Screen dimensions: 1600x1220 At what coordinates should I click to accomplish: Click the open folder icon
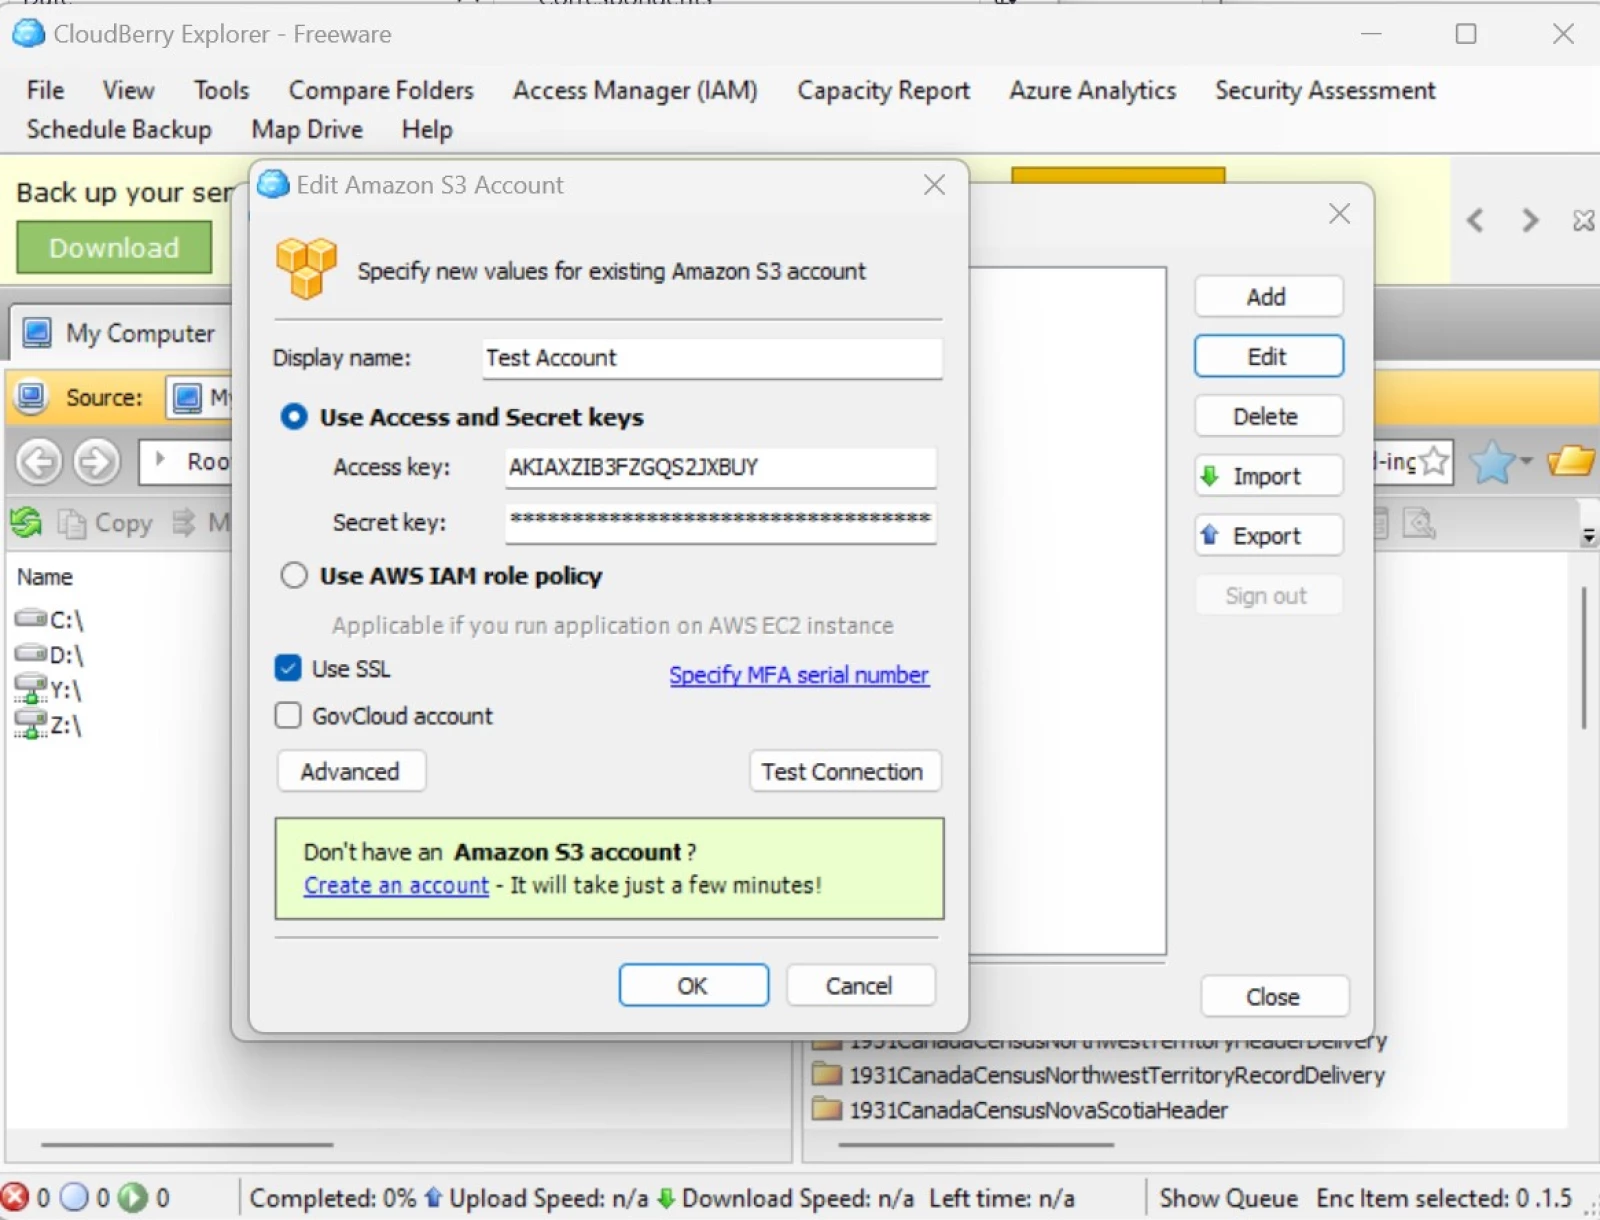tap(1570, 461)
